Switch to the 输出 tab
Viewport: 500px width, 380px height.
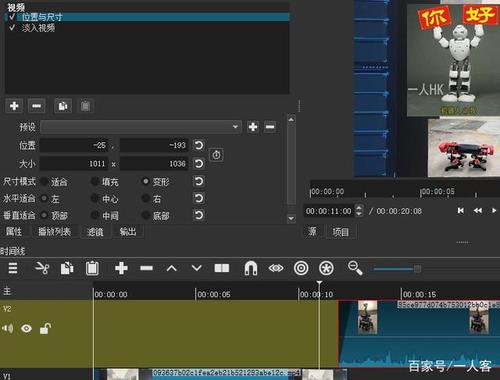pyautogui.click(x=128, y=232)
